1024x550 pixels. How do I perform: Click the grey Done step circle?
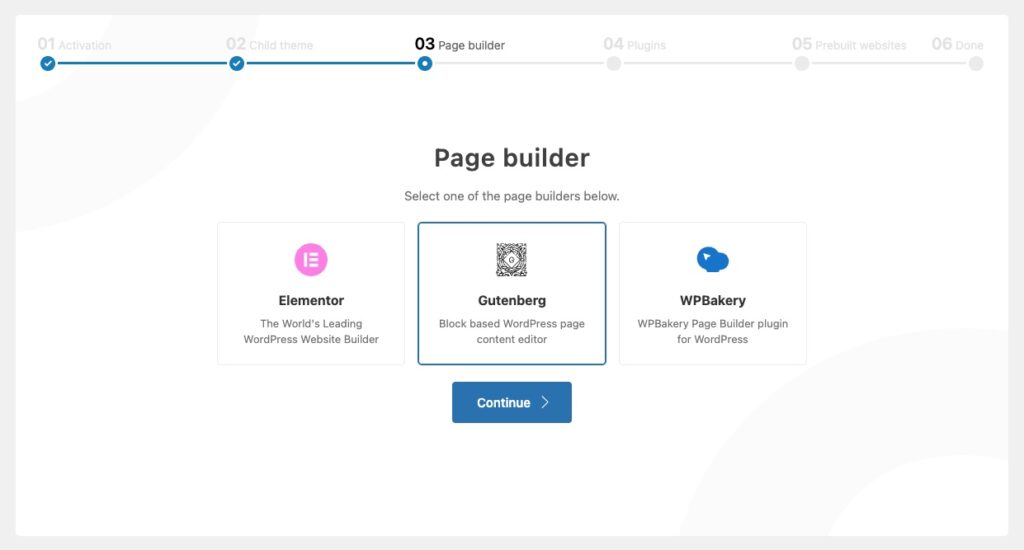(976, 63)
